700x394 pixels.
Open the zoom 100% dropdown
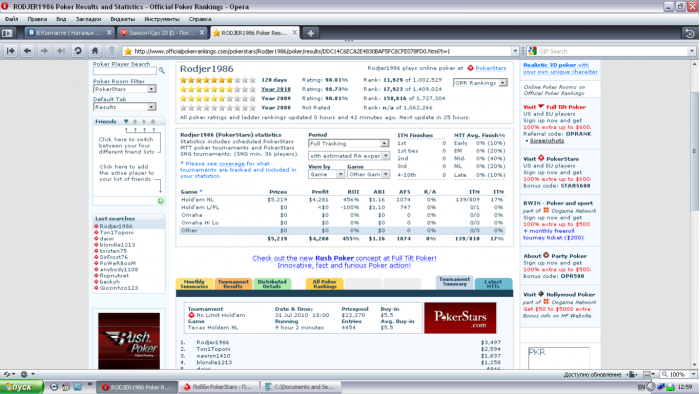(x=693, y=374)
